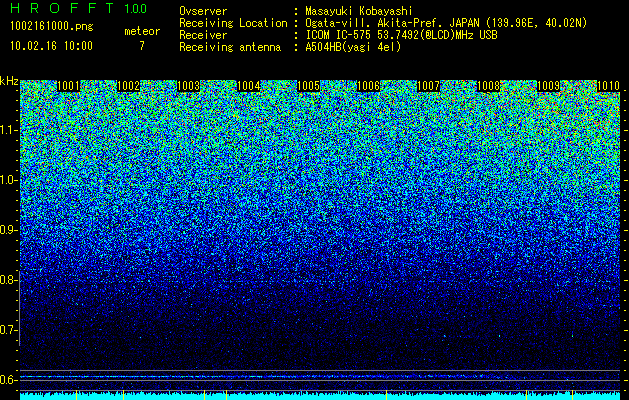Click the Ovserver field label

[203, 12]
